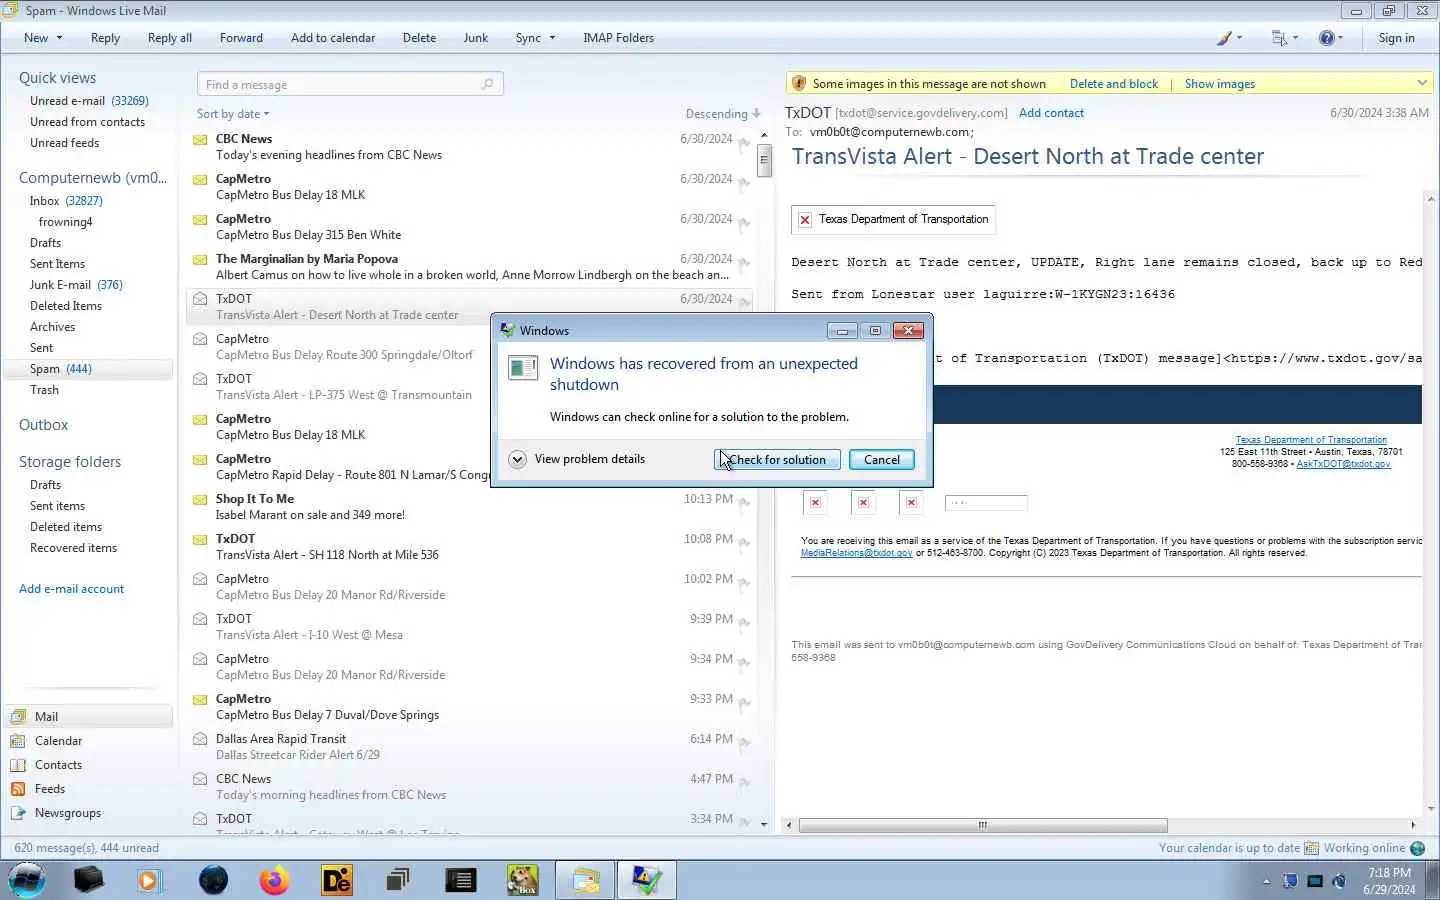Open the blue Help question mark icon
Screen dimensions: 1440x900
[x=1326, y=38]
